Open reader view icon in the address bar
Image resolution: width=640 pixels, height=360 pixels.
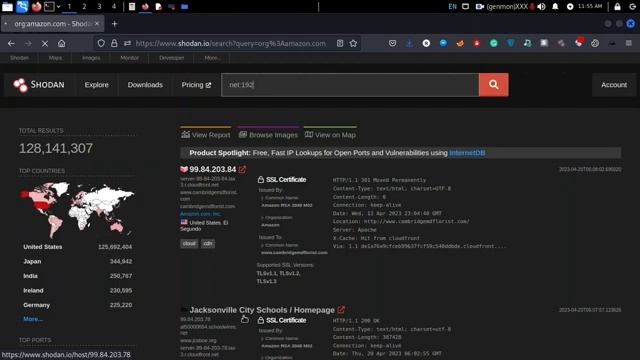(x=340, y=43)
